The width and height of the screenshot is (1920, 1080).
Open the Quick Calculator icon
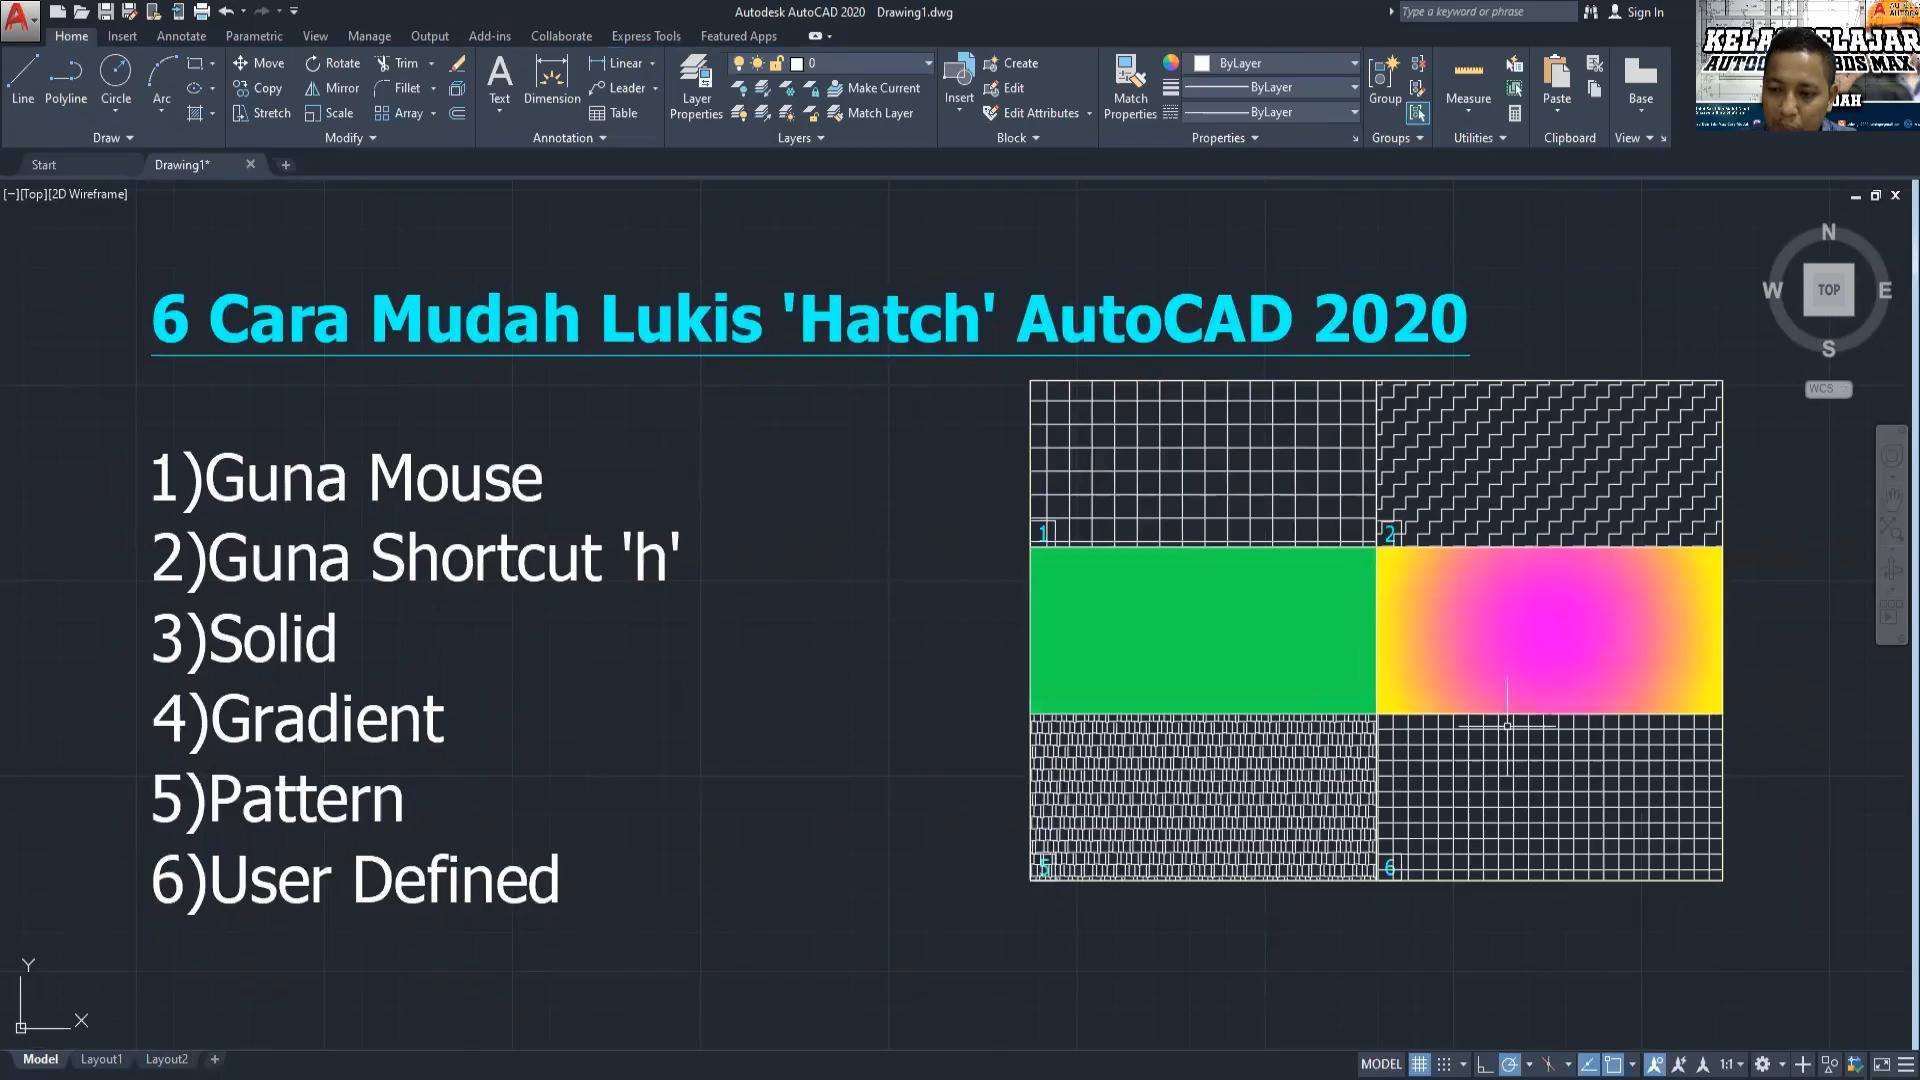(x=1515, y=113)
